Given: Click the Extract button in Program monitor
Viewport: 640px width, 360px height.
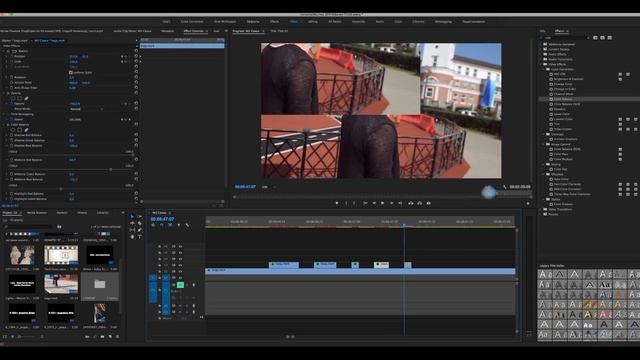Looking at the screenshot, I should pyautogui.click(x=420, y=203).
